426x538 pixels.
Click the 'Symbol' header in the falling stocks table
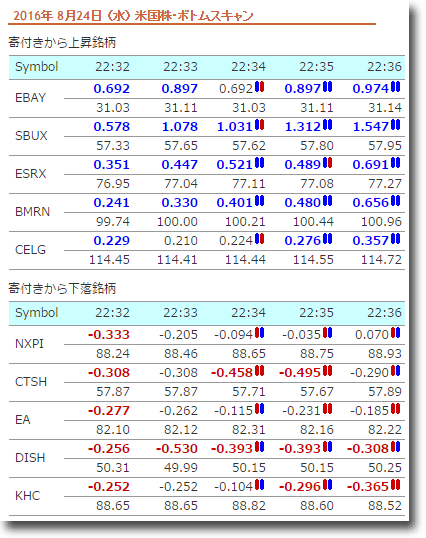click(x=36, y=313)
